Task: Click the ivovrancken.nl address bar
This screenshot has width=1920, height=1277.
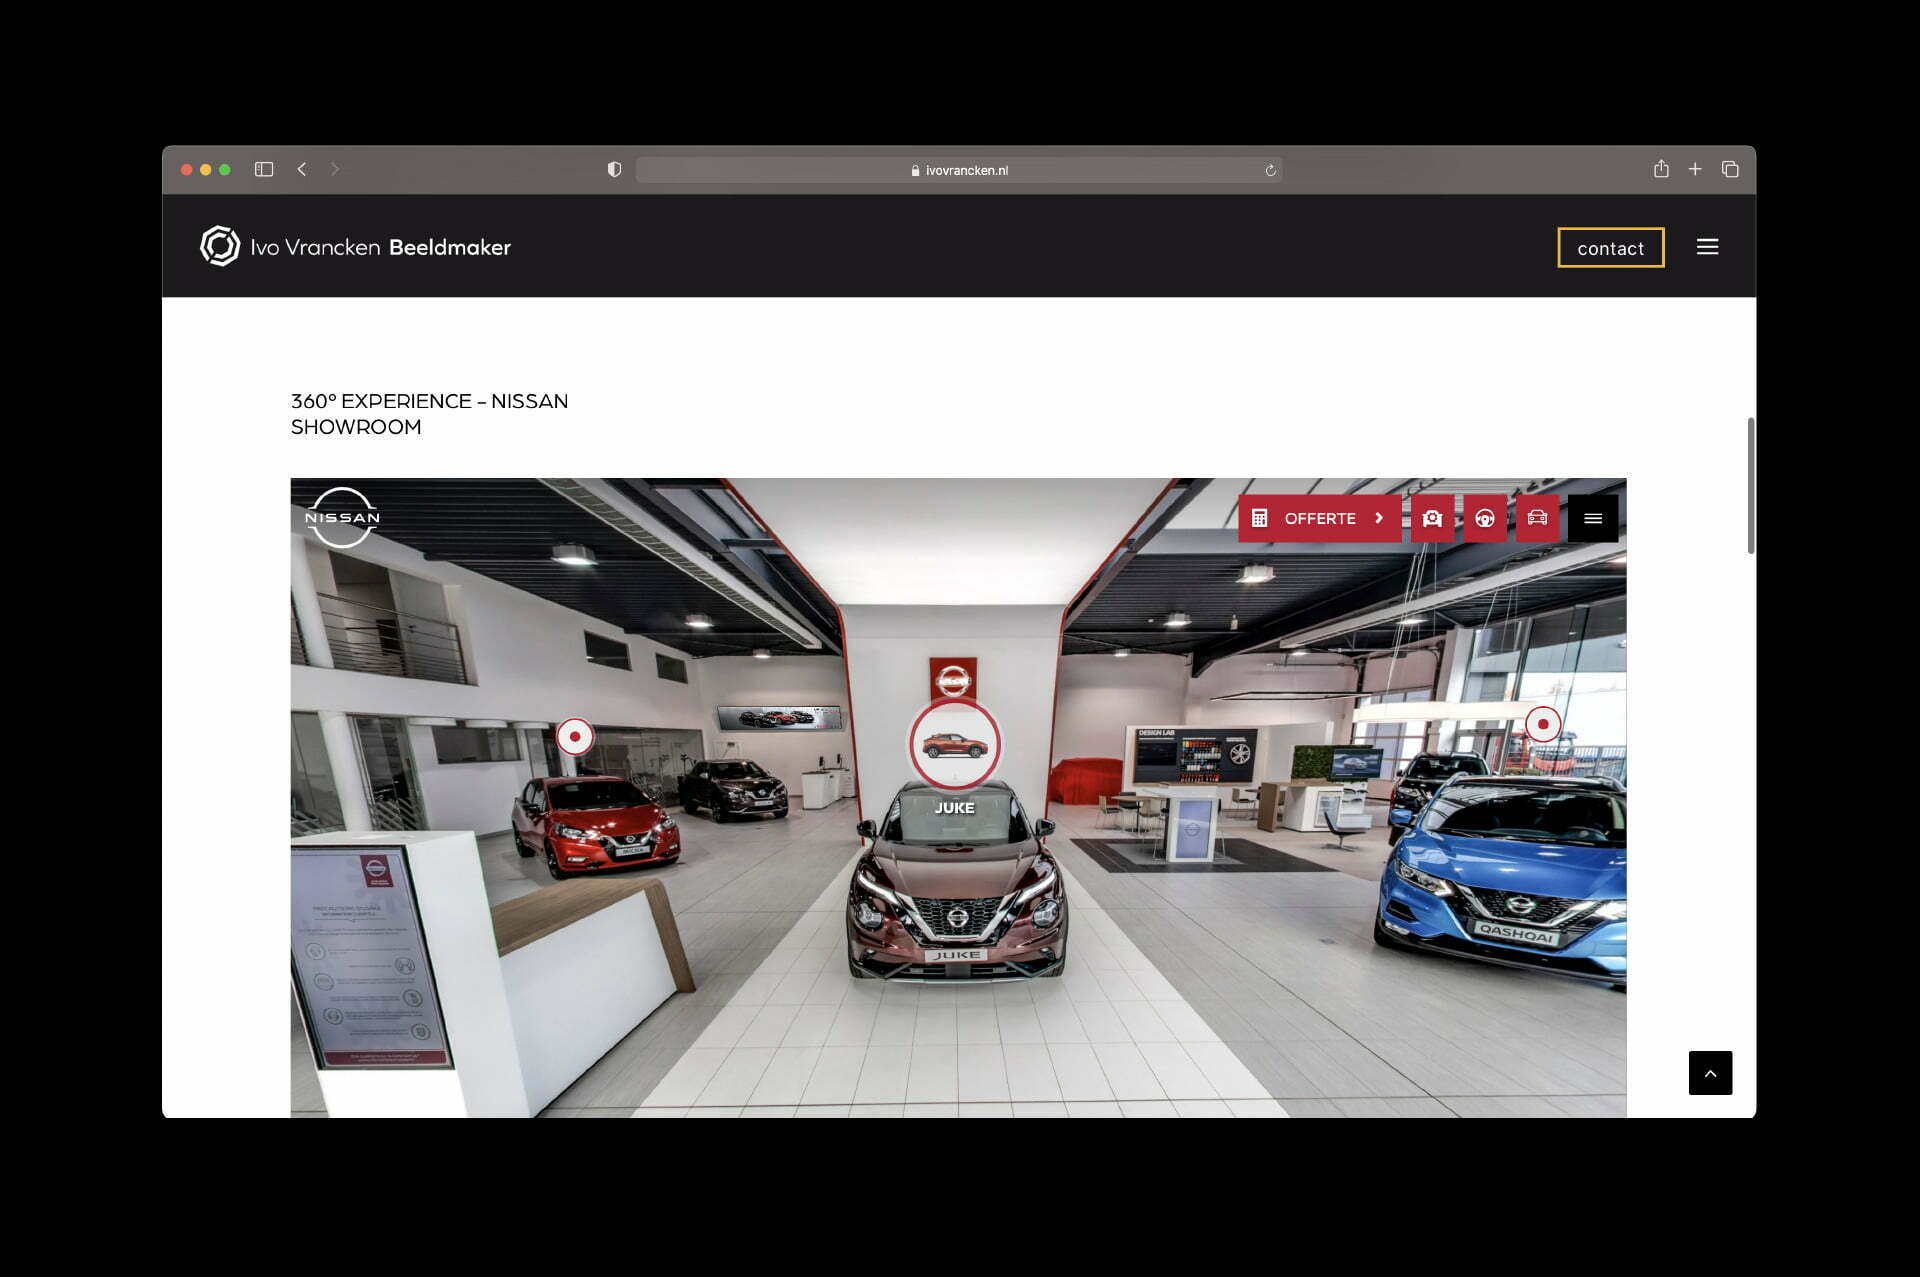Action: [x=959, y=171]
